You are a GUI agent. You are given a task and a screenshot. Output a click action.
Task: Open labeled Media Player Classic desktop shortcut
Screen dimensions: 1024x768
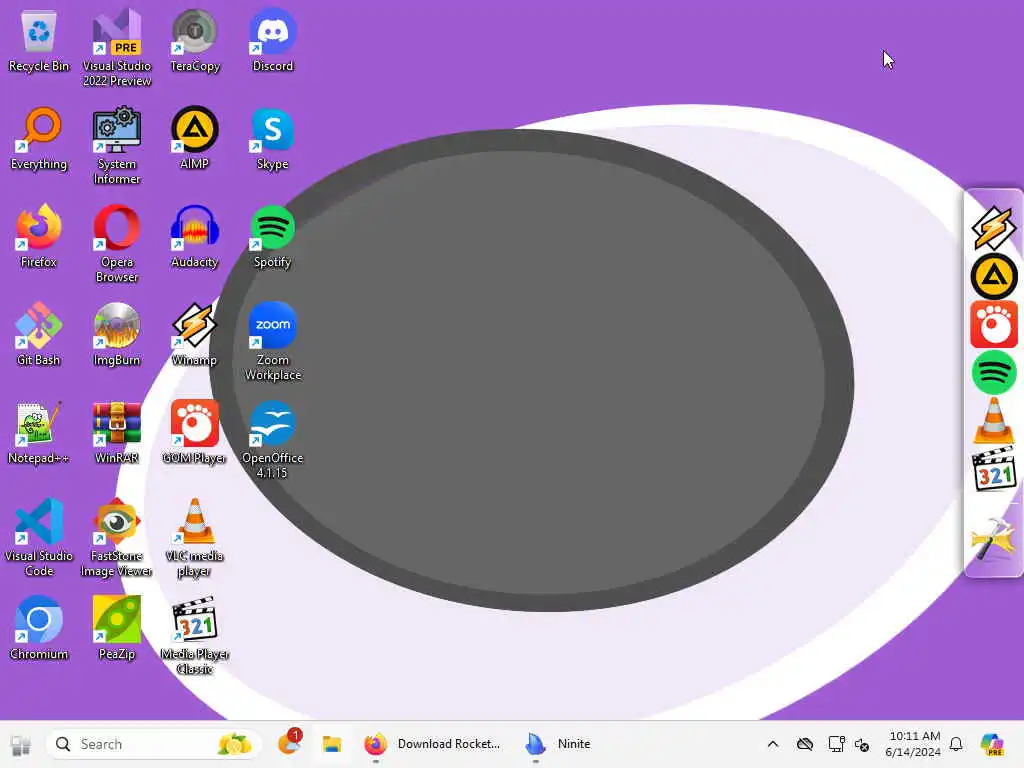(x=195, y=635)
